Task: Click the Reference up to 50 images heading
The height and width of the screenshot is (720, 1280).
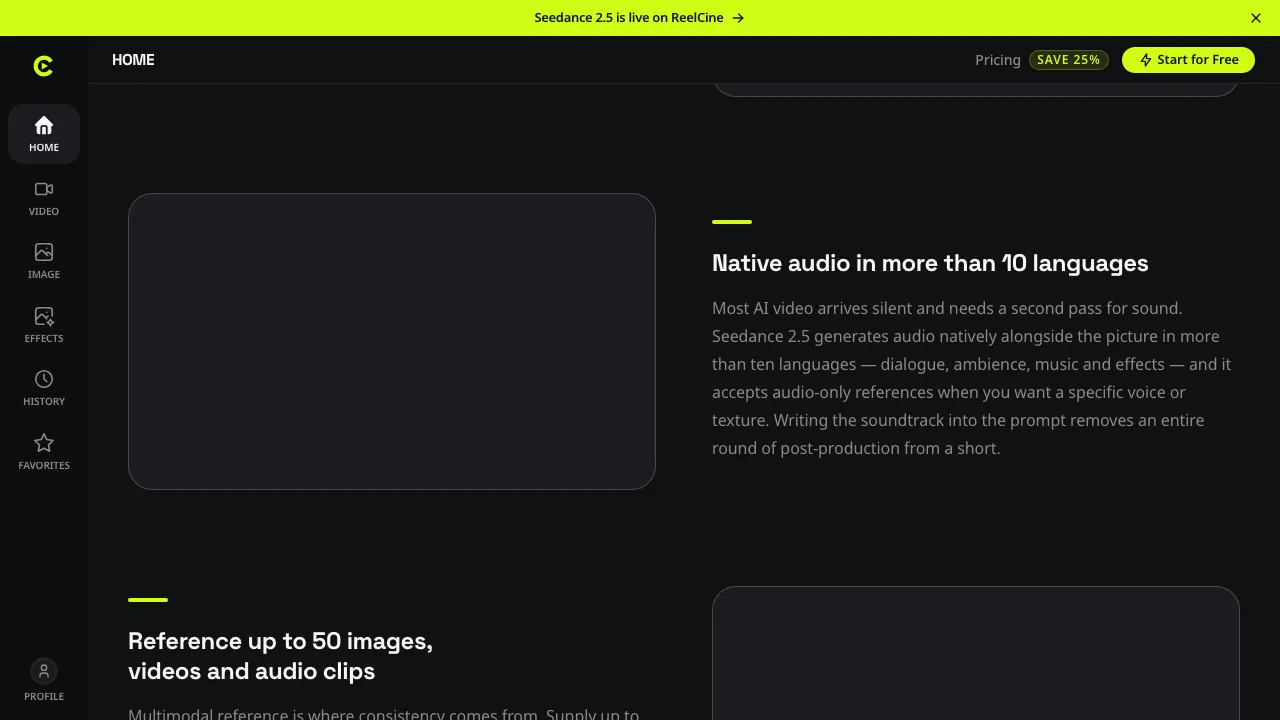Action: (281, 656)
